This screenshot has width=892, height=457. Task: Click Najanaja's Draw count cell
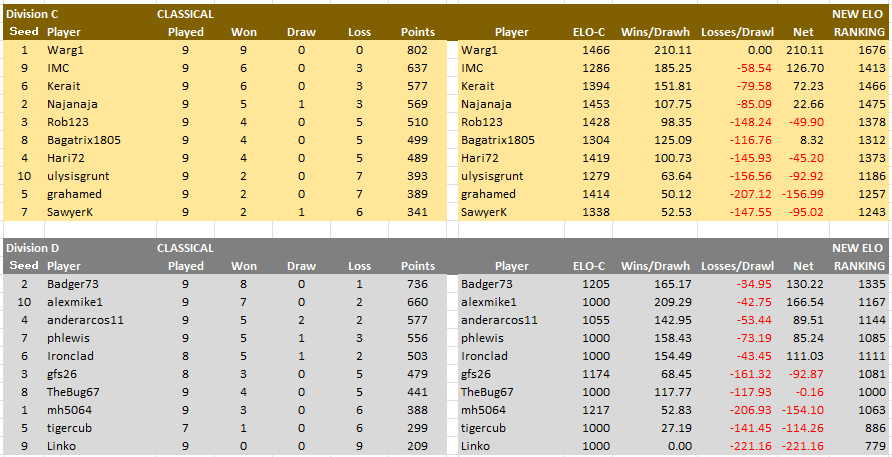click(301, 104)
